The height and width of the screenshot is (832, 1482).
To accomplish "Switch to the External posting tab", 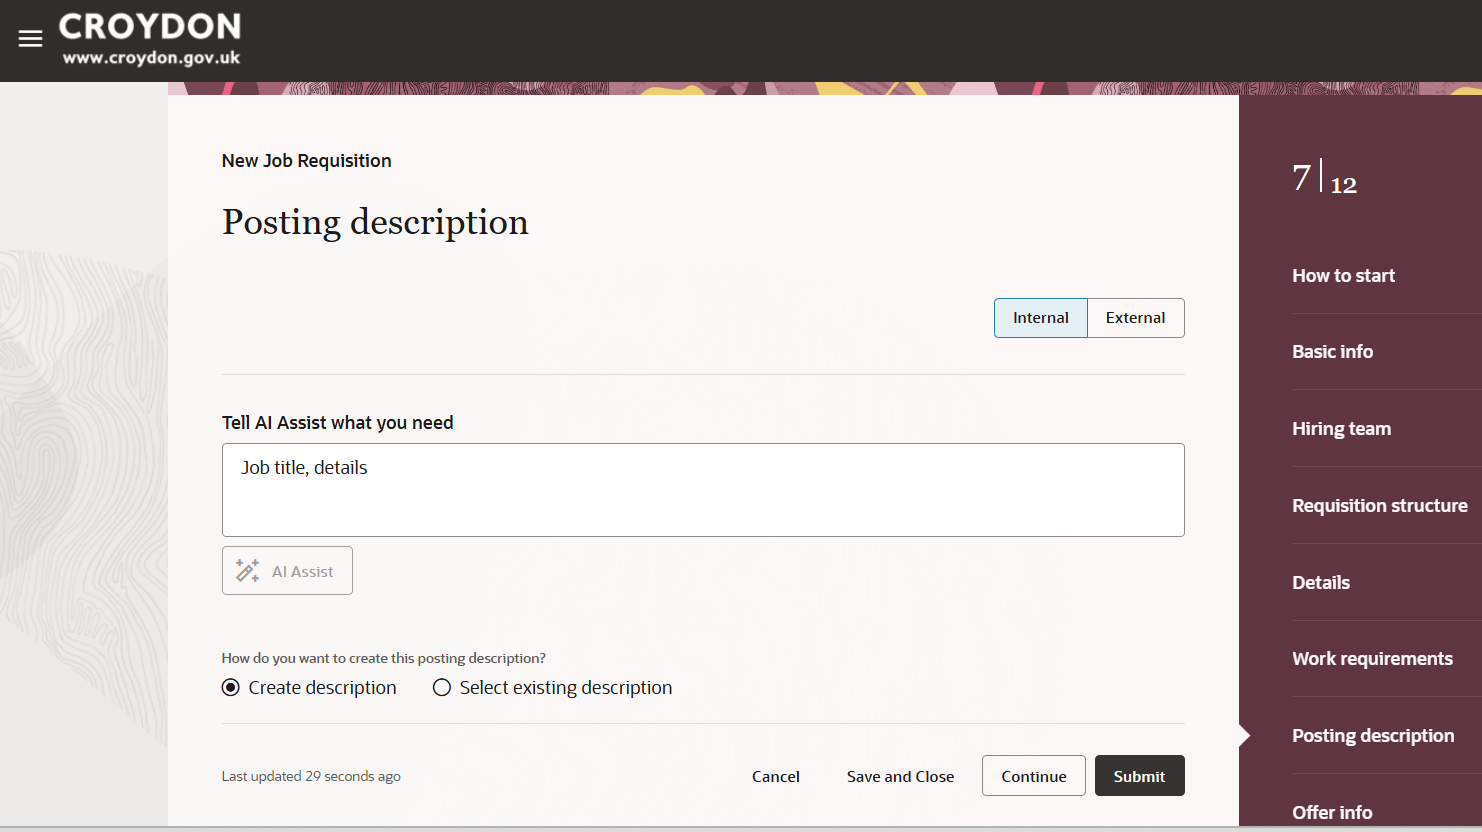I will (x=1135, y=317).
